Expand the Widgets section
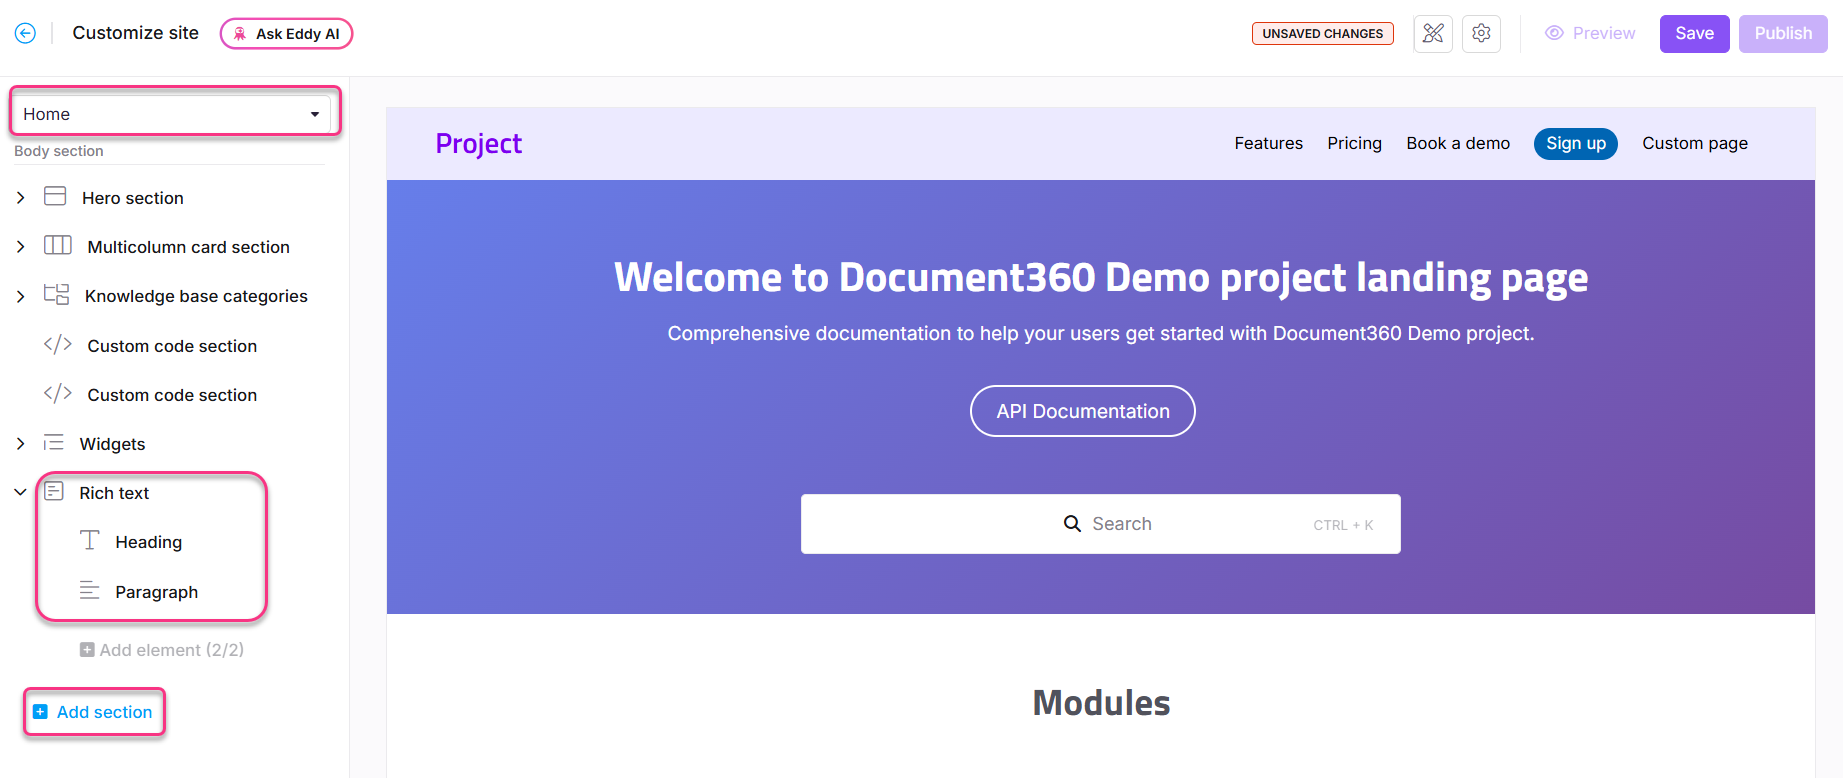This screenshot has width=1843, height=778. (x=20, y=444)
